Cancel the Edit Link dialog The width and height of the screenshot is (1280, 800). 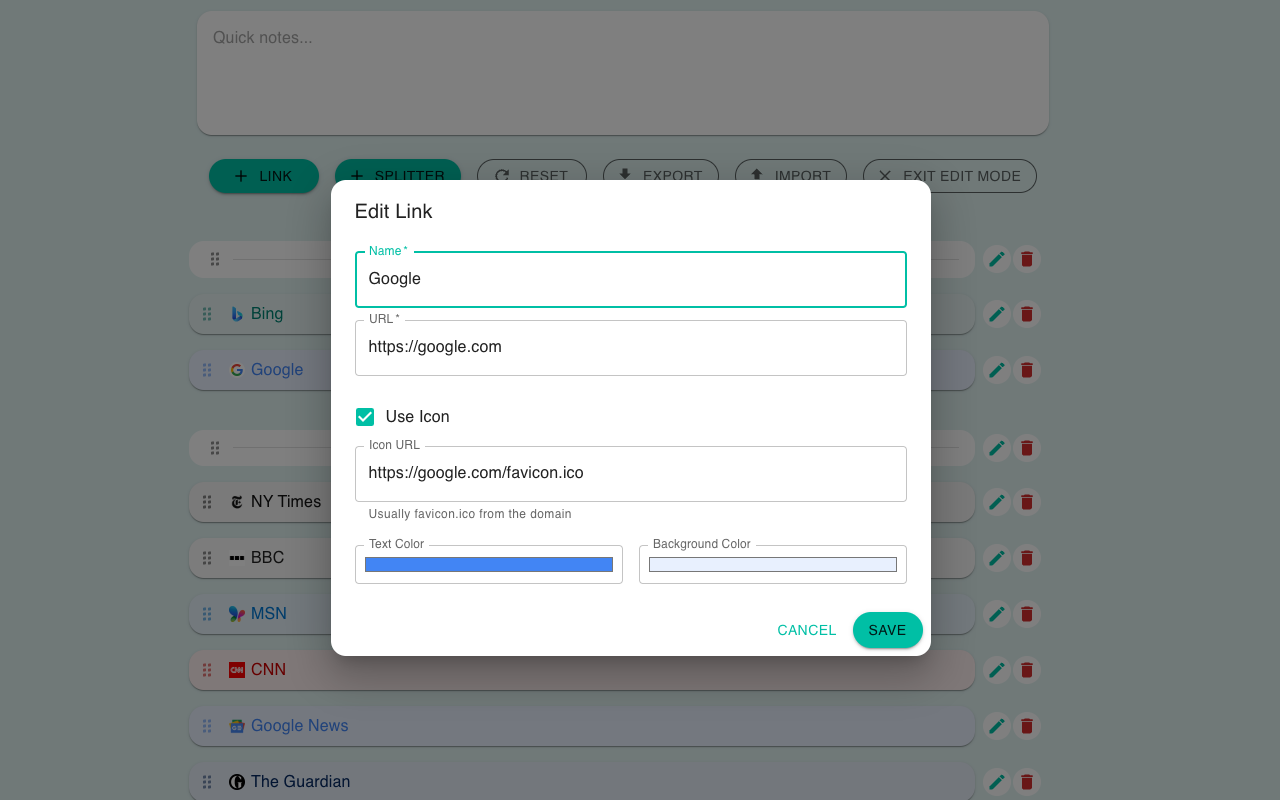pos(807,630)
